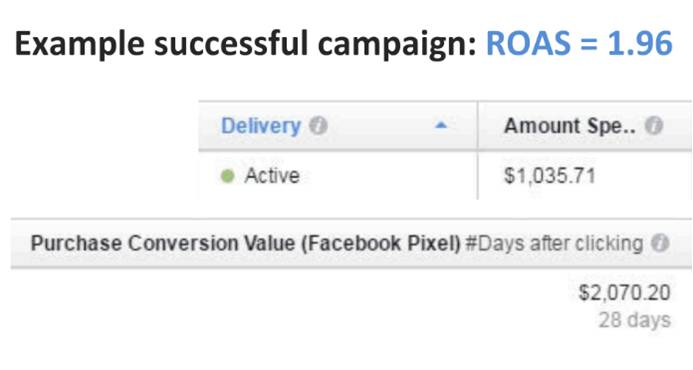Select the Amount Spent column header
The image size is (693, 370).
(585, 126)
